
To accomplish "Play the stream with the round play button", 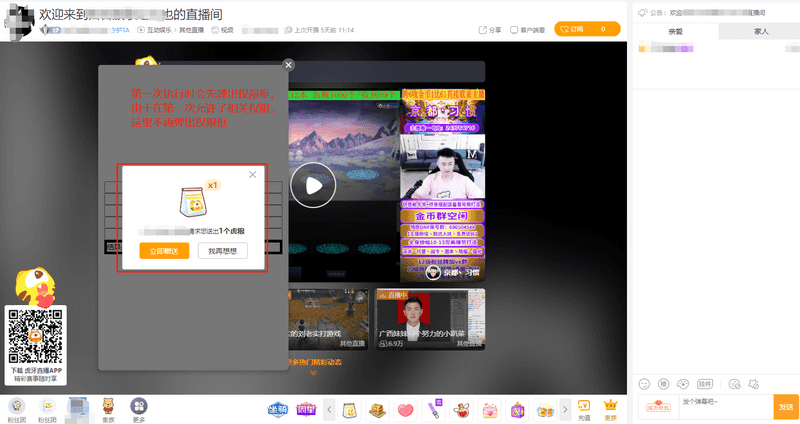I will pos(313,186).
